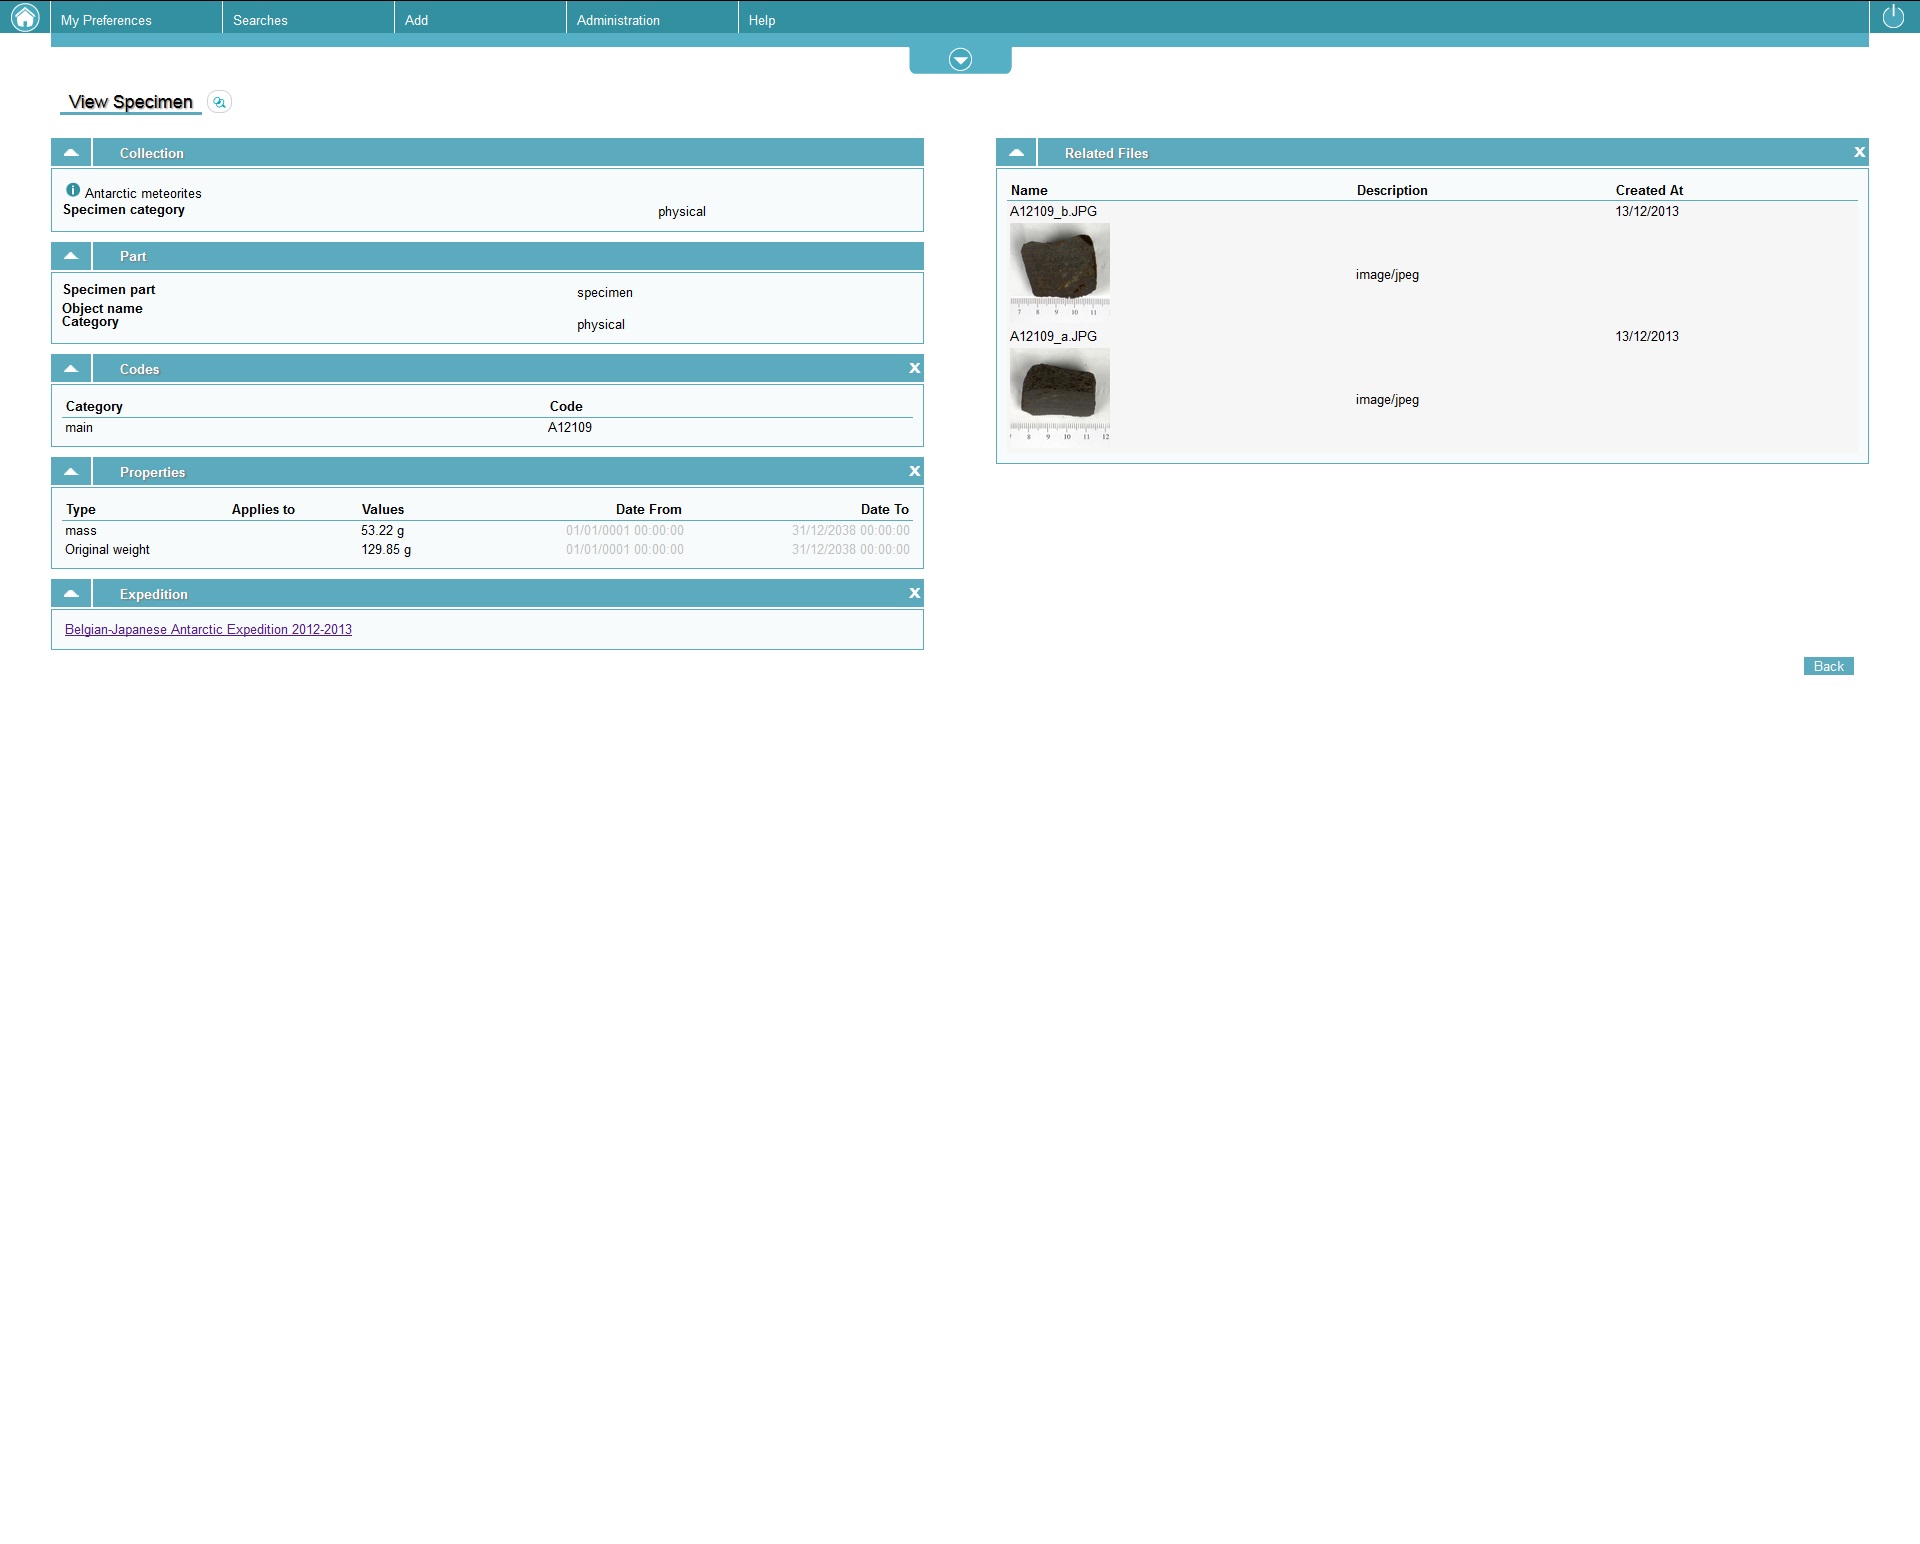
Task: Open the Administration menu
Action: point(618,20)
